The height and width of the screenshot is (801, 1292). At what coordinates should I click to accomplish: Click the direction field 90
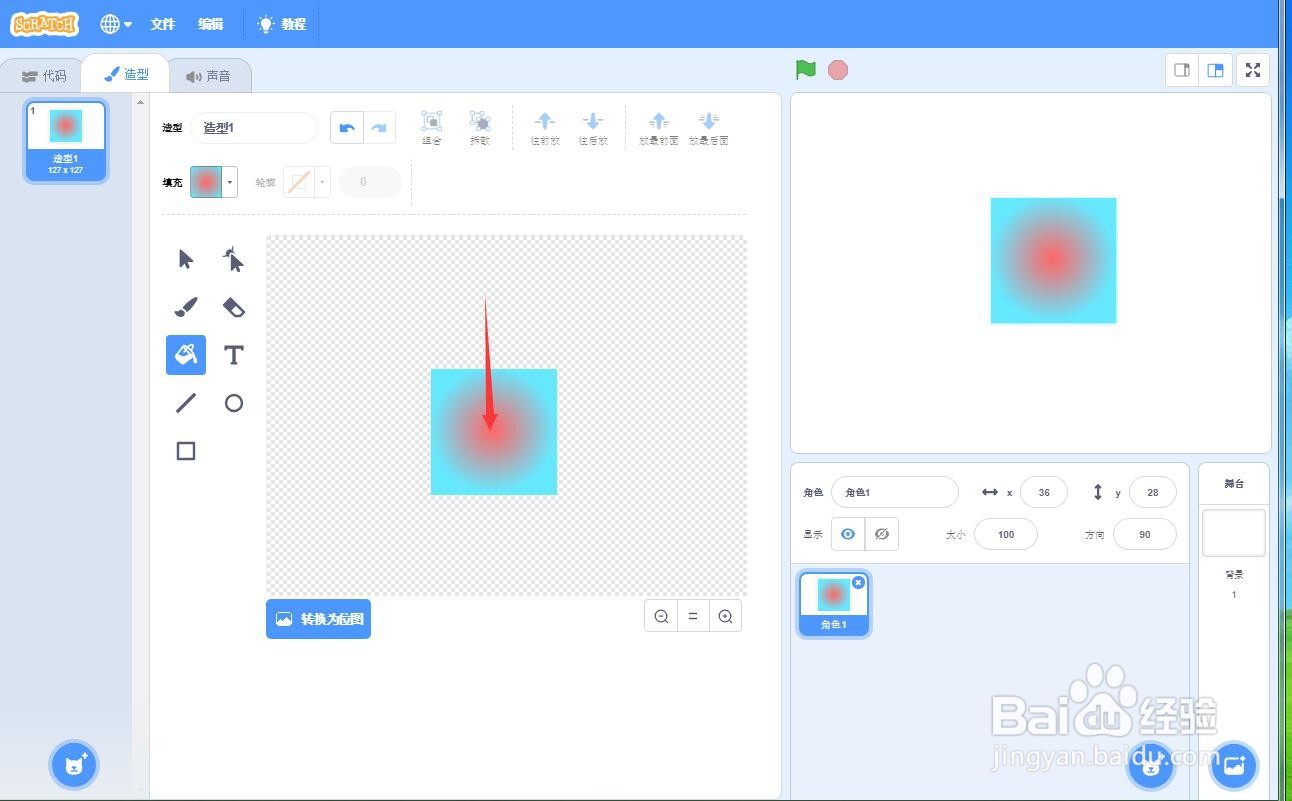tap(1145, 534)
